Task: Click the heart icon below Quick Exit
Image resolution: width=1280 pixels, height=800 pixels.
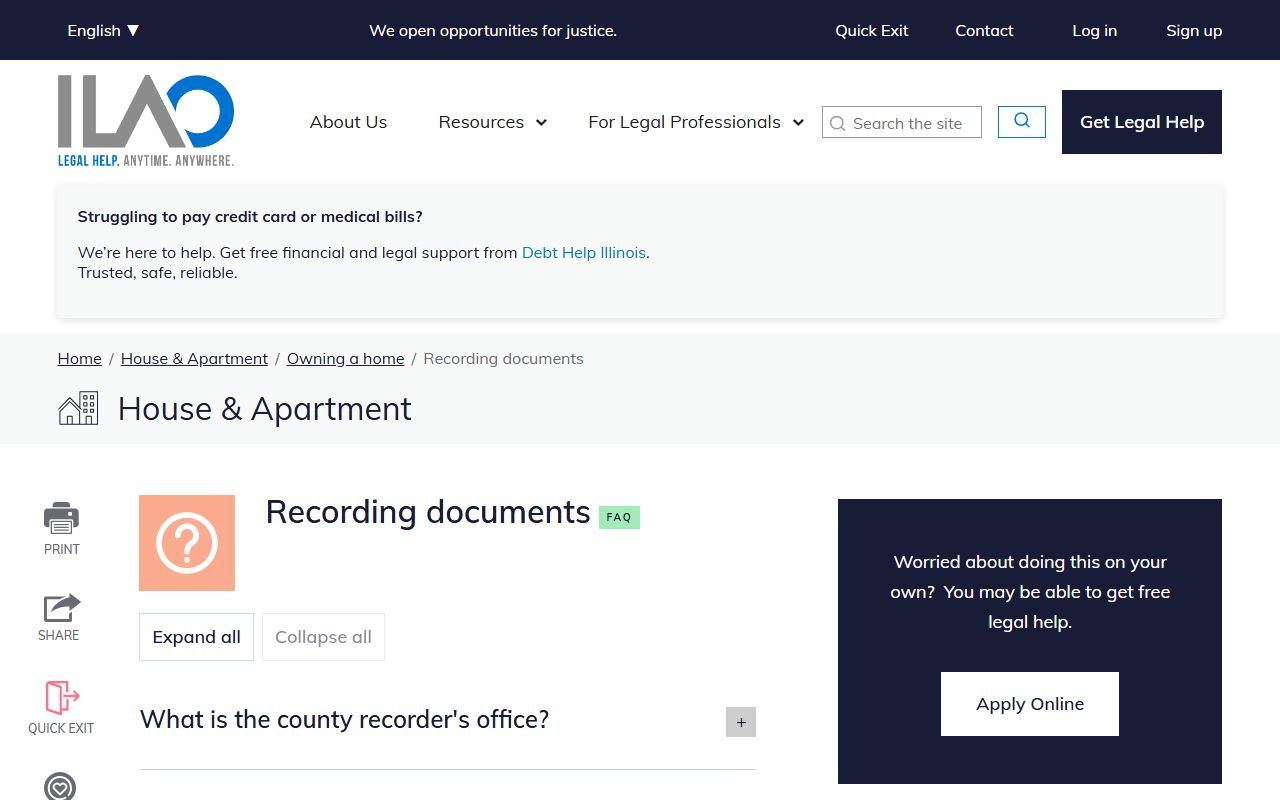Action: [60, 786]
